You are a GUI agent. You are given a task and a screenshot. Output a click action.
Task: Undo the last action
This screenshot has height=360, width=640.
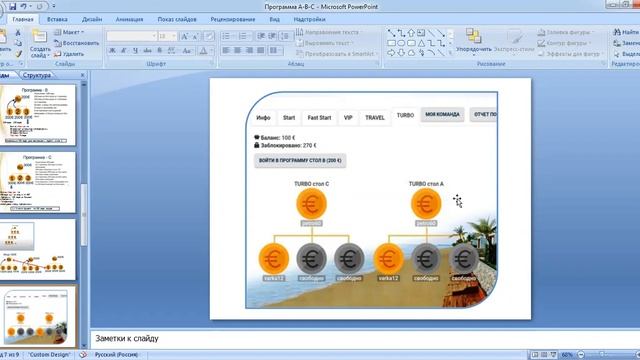[x=23, y=7]
